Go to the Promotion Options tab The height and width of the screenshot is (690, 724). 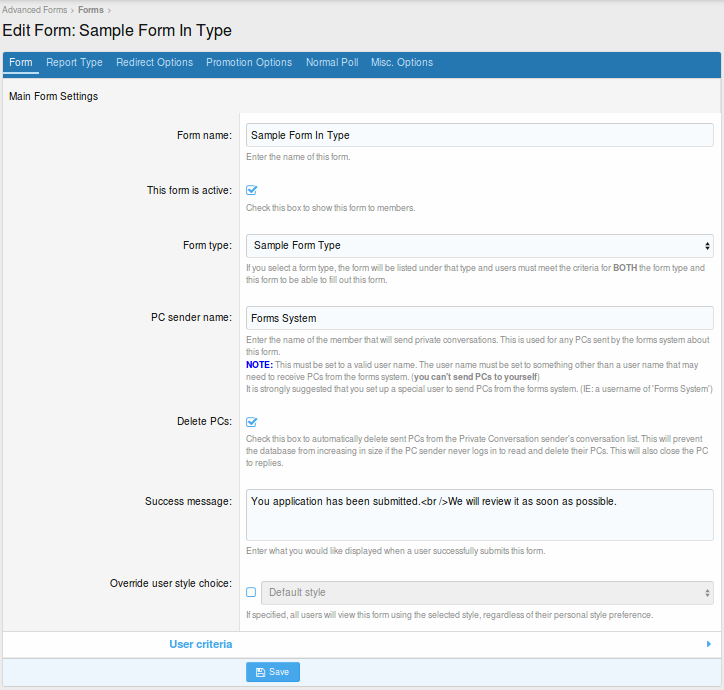249,62
